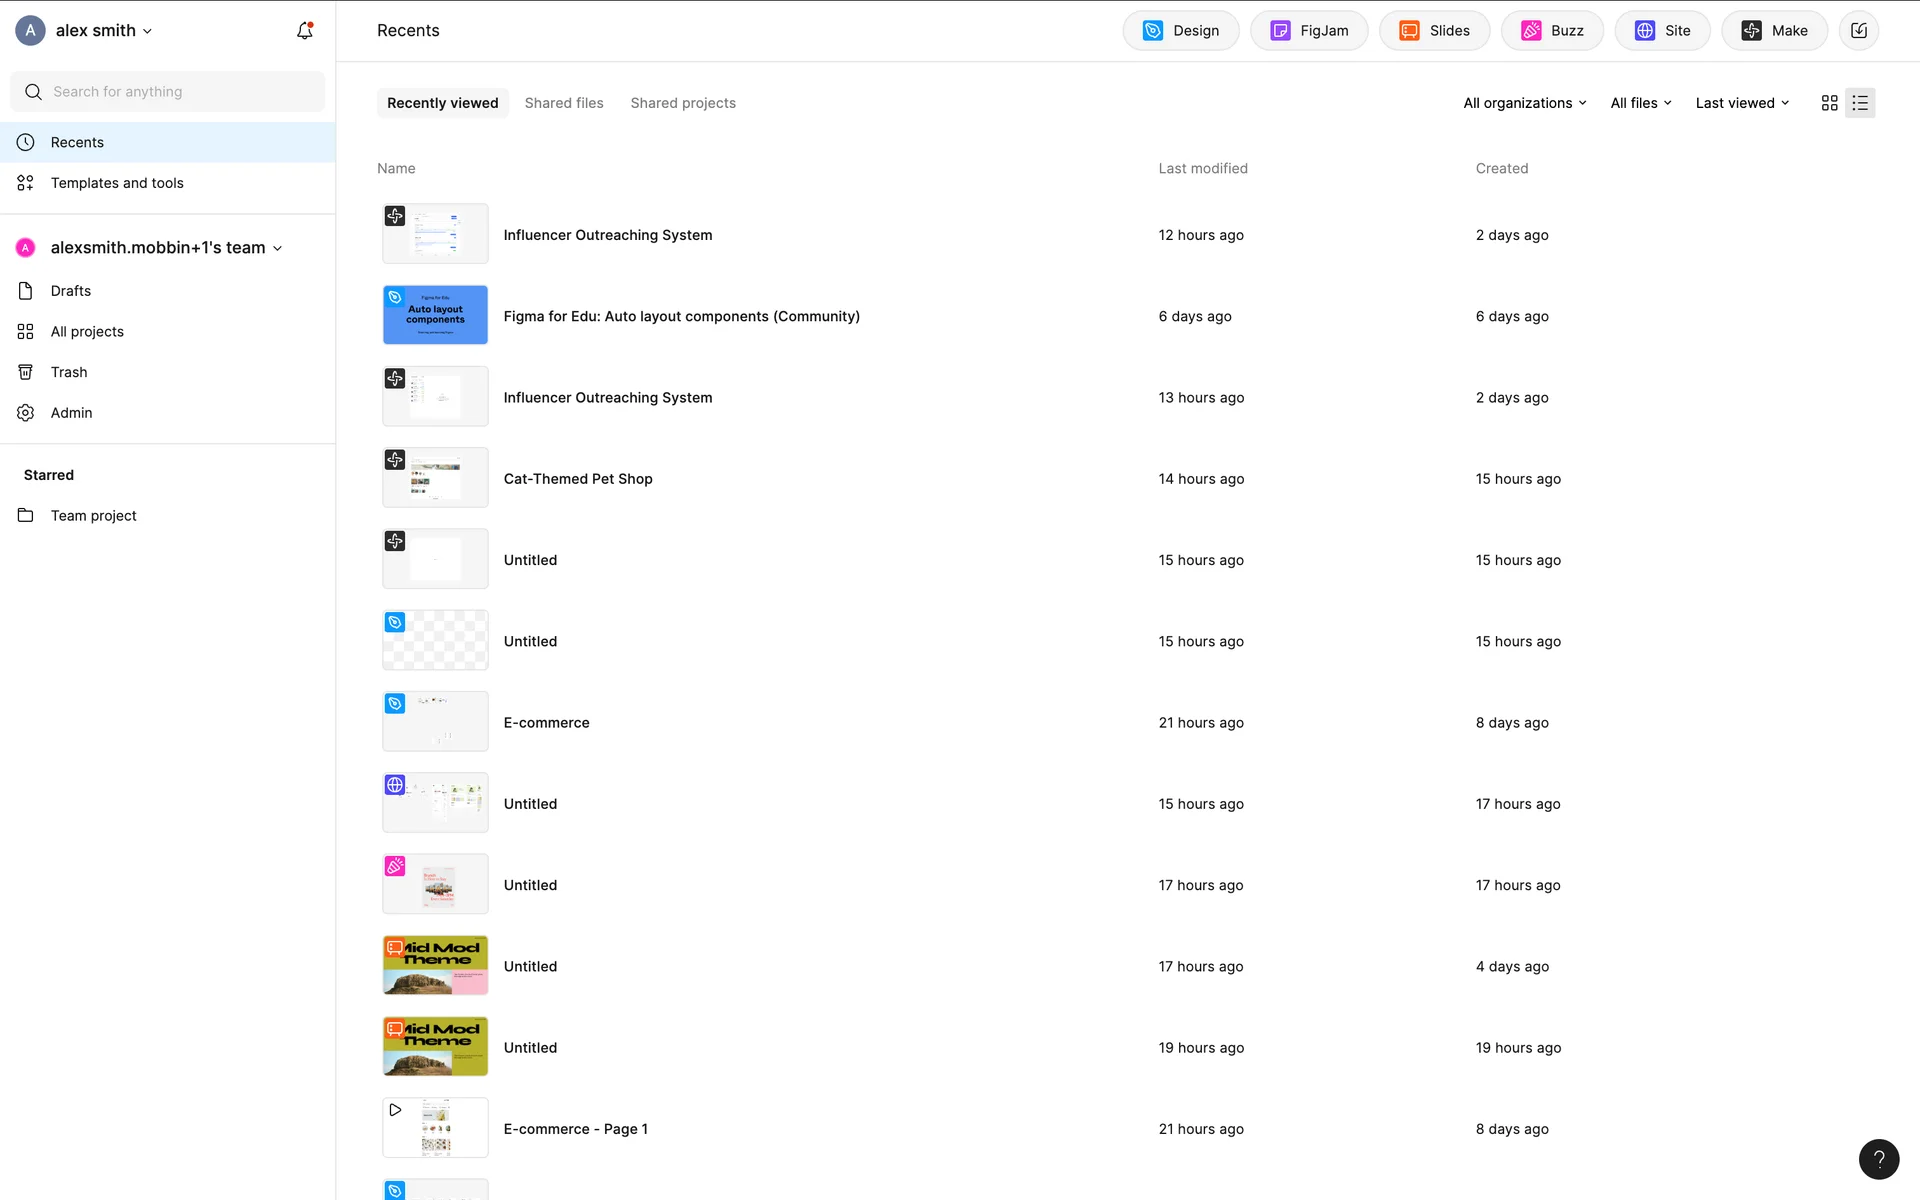
Task: Create a new FigJam board
Action: tap(1308, 31)
